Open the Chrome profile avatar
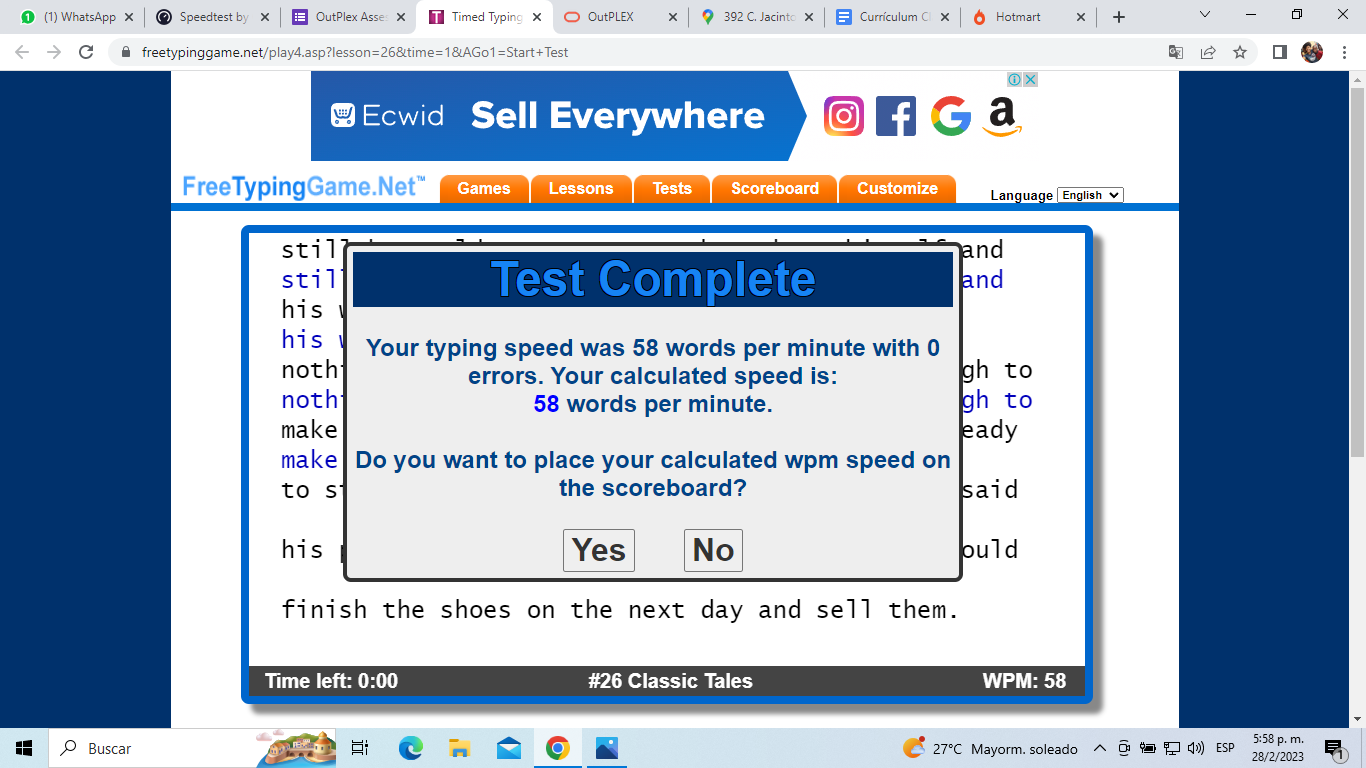Viewport: 1366px width, 768px height. (1312, 52)
